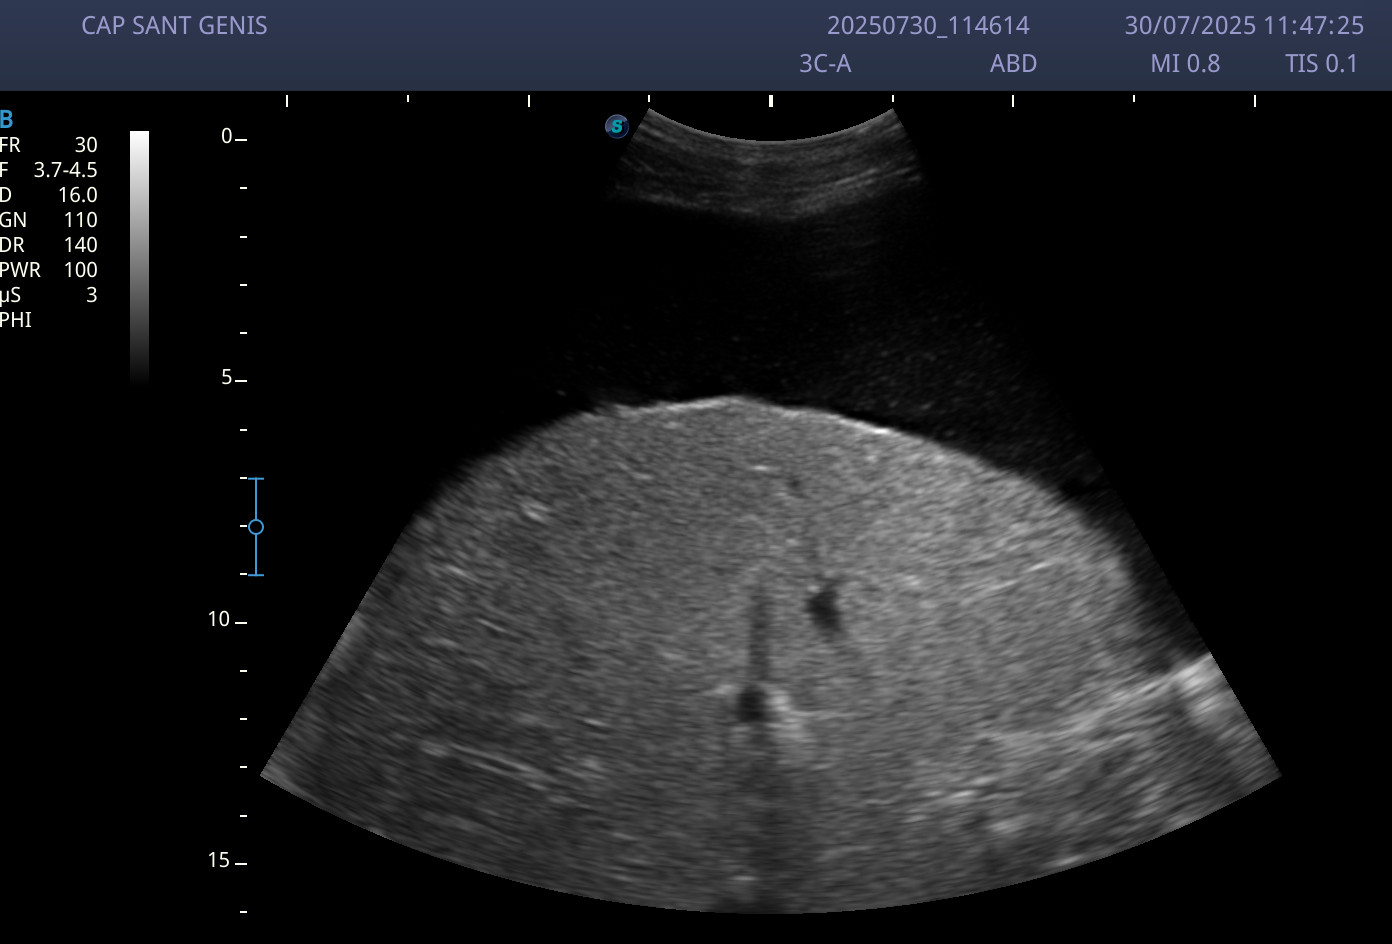Toggle the PHI harmonic imaging label
Viewport: 1392px width, 944px height.
(x=16, y=320)
